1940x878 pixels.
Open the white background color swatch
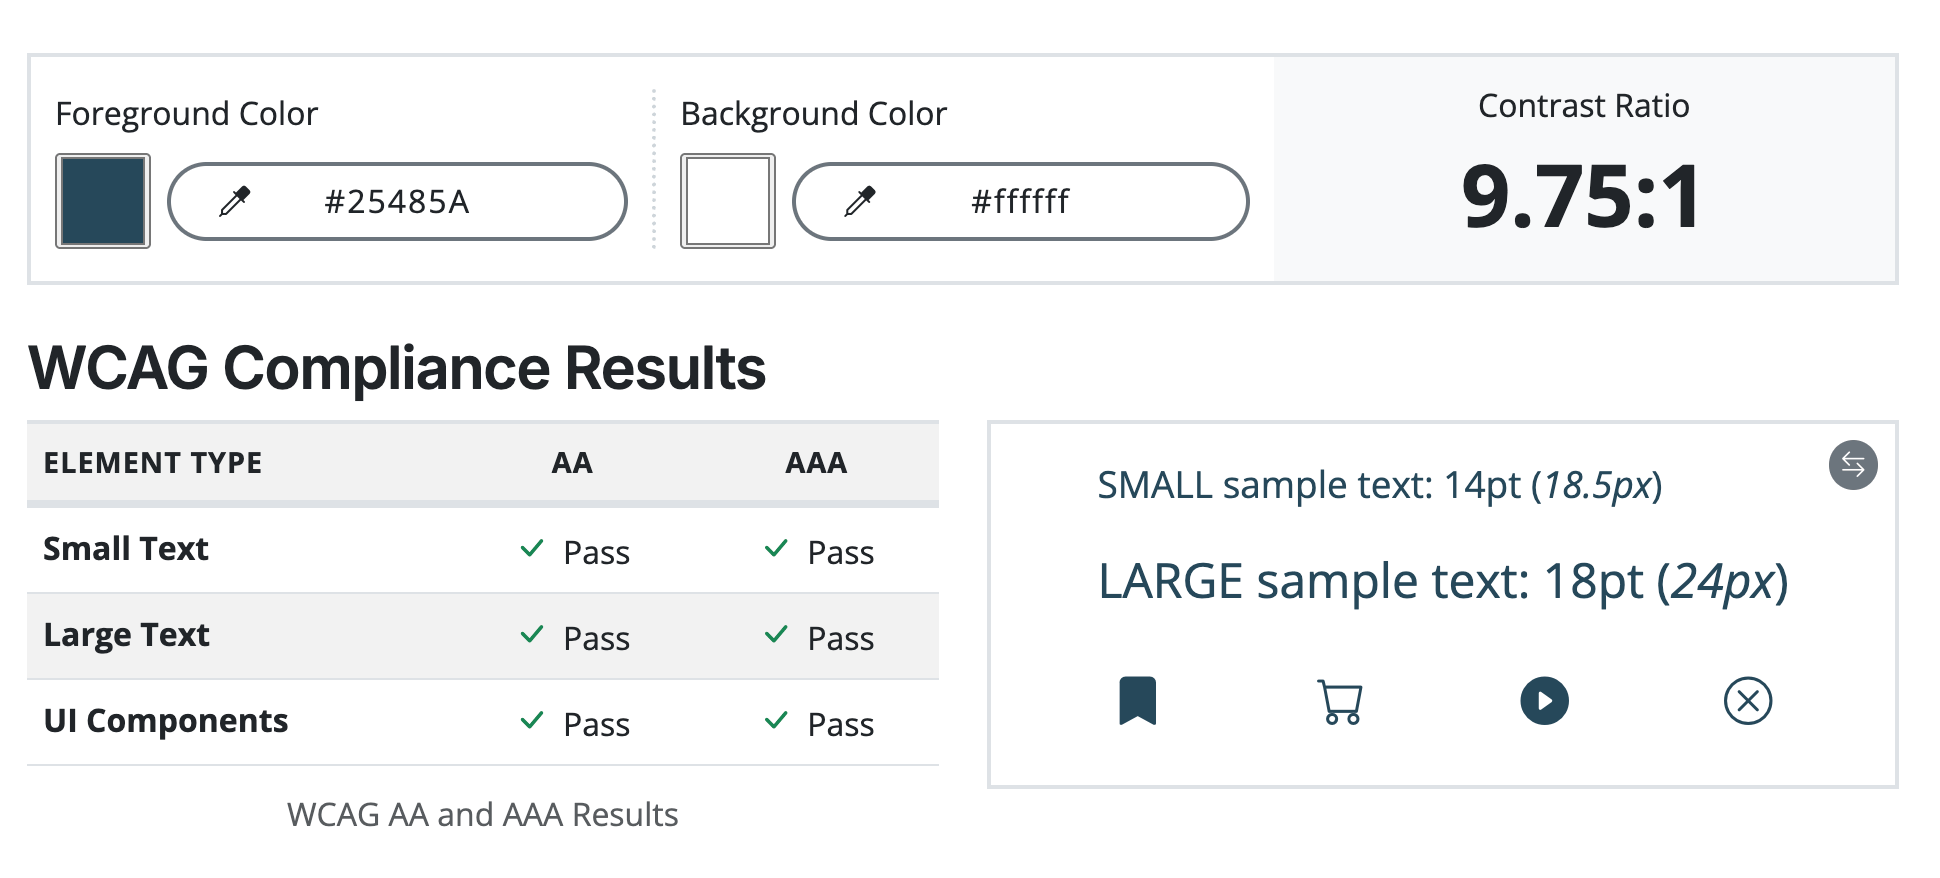click(728, 201)
